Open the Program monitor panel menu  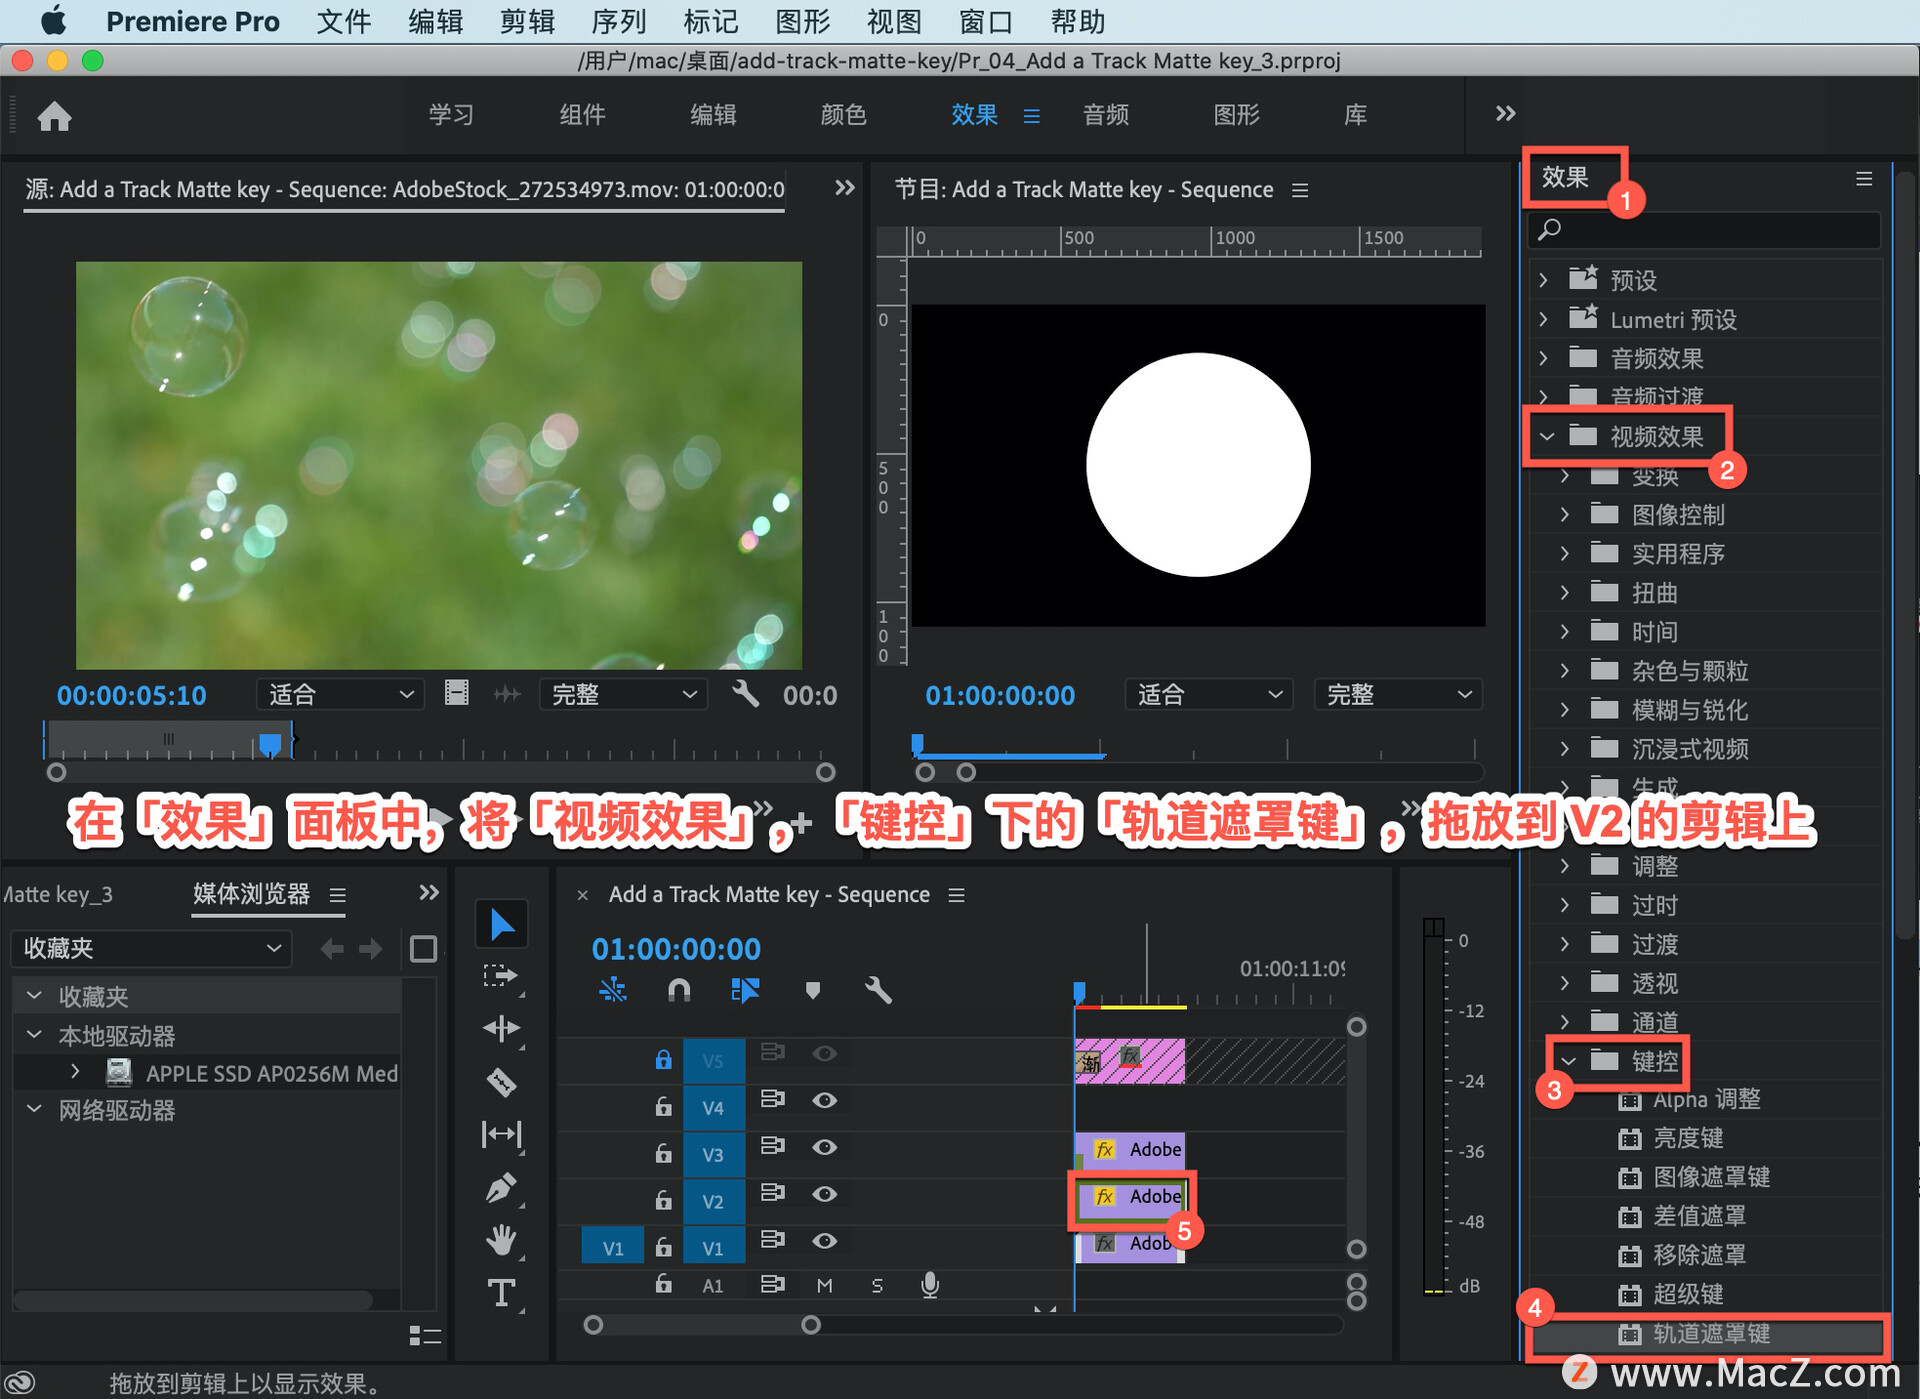[x=1300, y=190]
